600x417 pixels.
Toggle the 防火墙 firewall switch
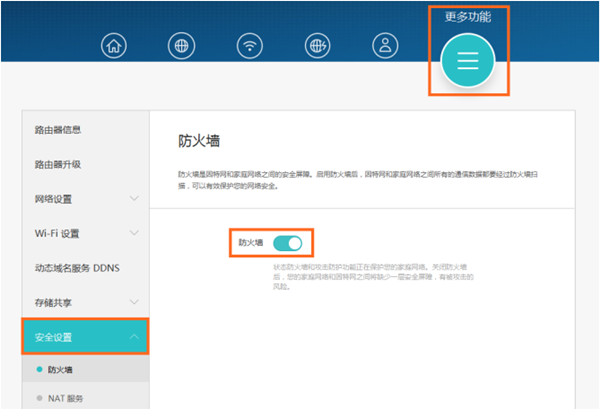coord(287,243)
